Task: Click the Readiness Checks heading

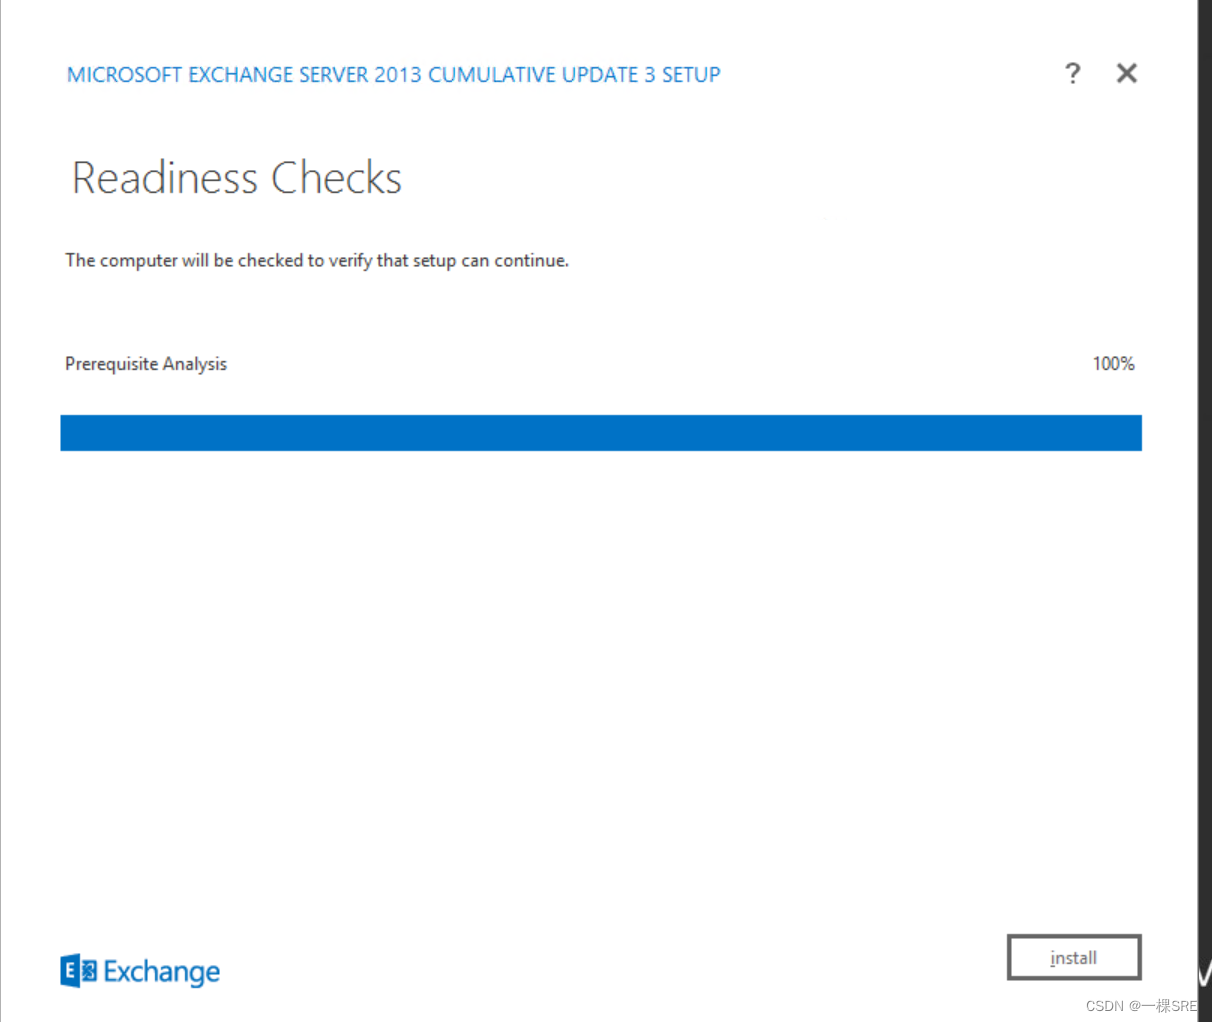Action: [237, 178]
